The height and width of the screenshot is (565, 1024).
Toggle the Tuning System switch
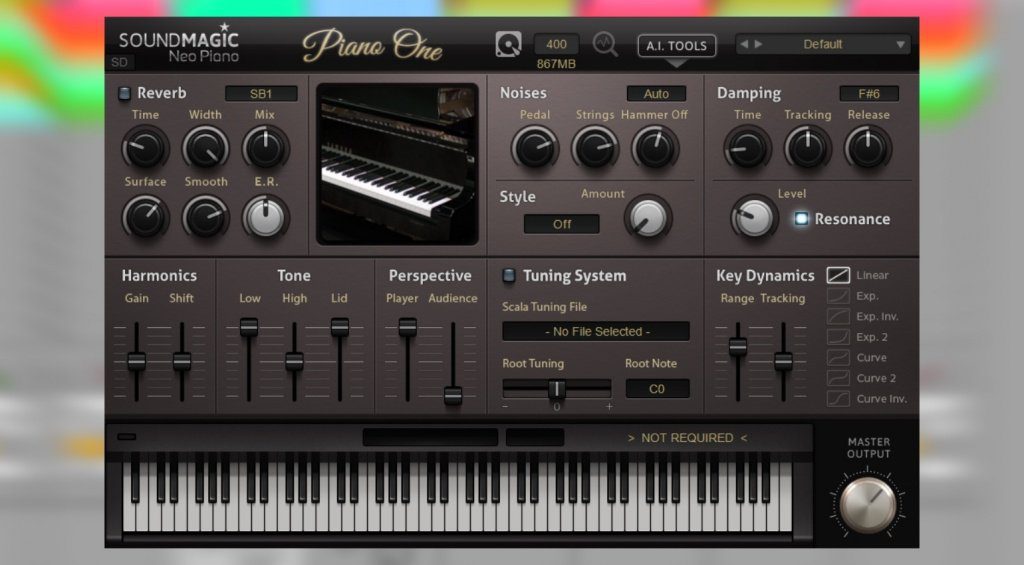[x=509, y=275]
